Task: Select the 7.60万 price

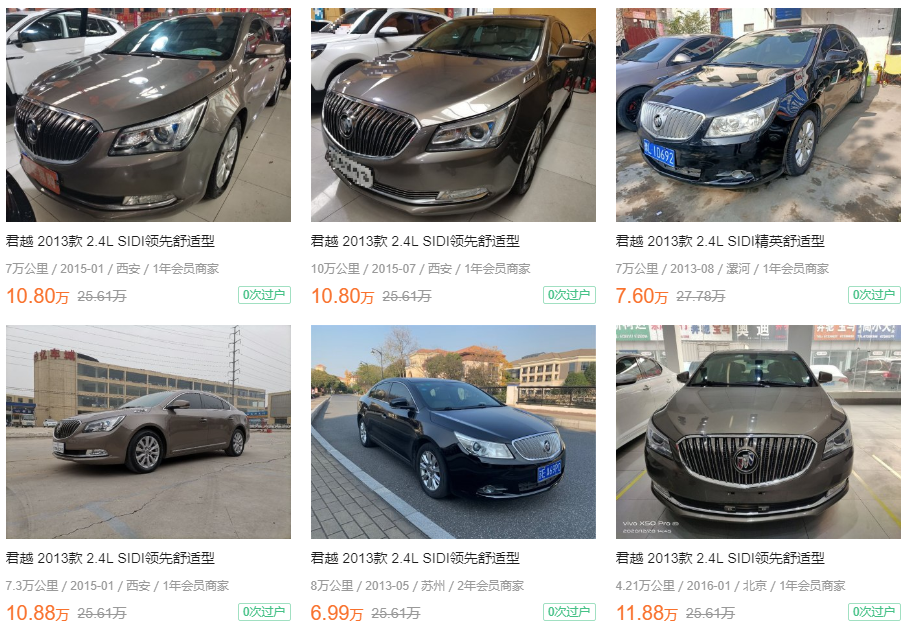Action: (x=642, y=296)
